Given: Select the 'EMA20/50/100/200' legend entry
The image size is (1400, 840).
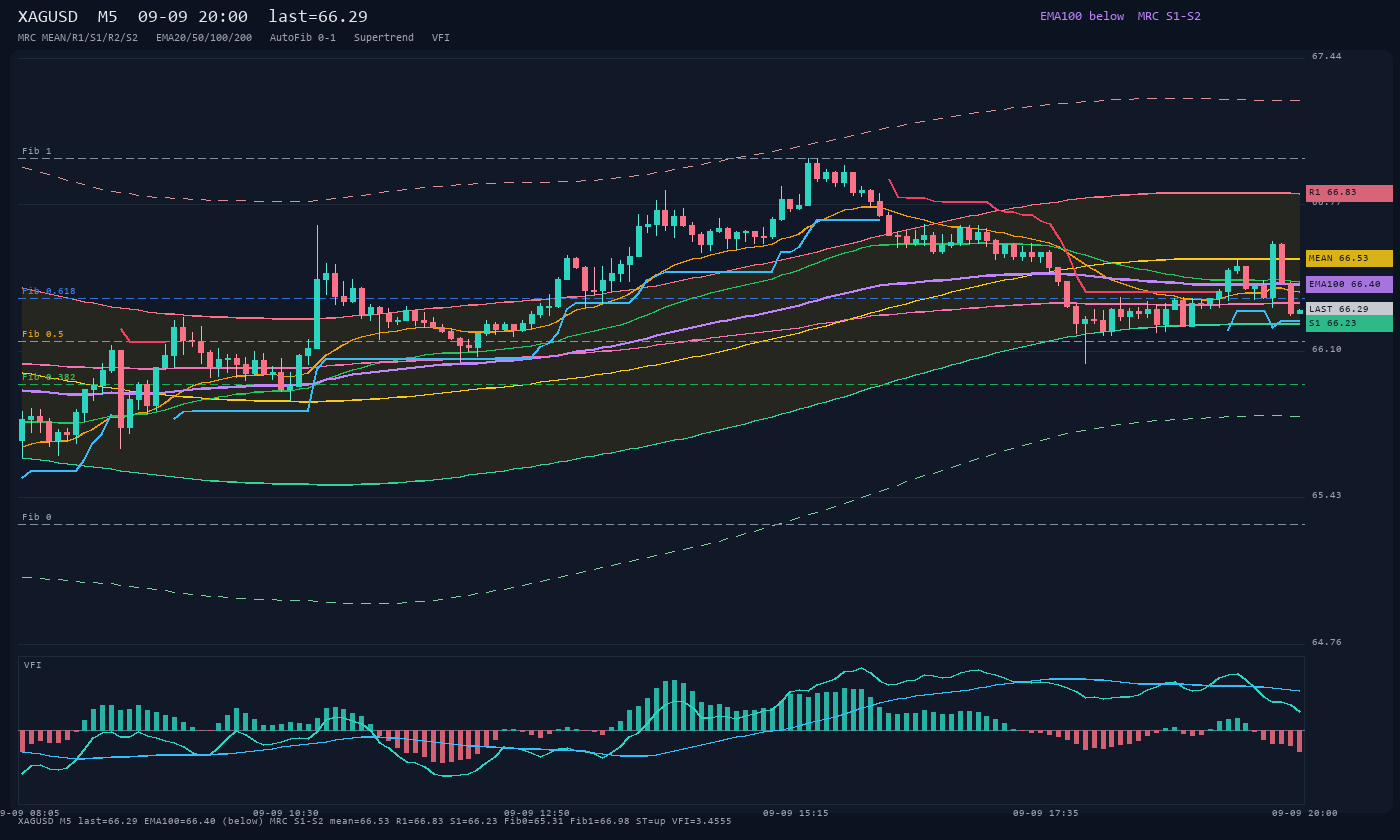Looking at the screenshot, I should (204, 37).
